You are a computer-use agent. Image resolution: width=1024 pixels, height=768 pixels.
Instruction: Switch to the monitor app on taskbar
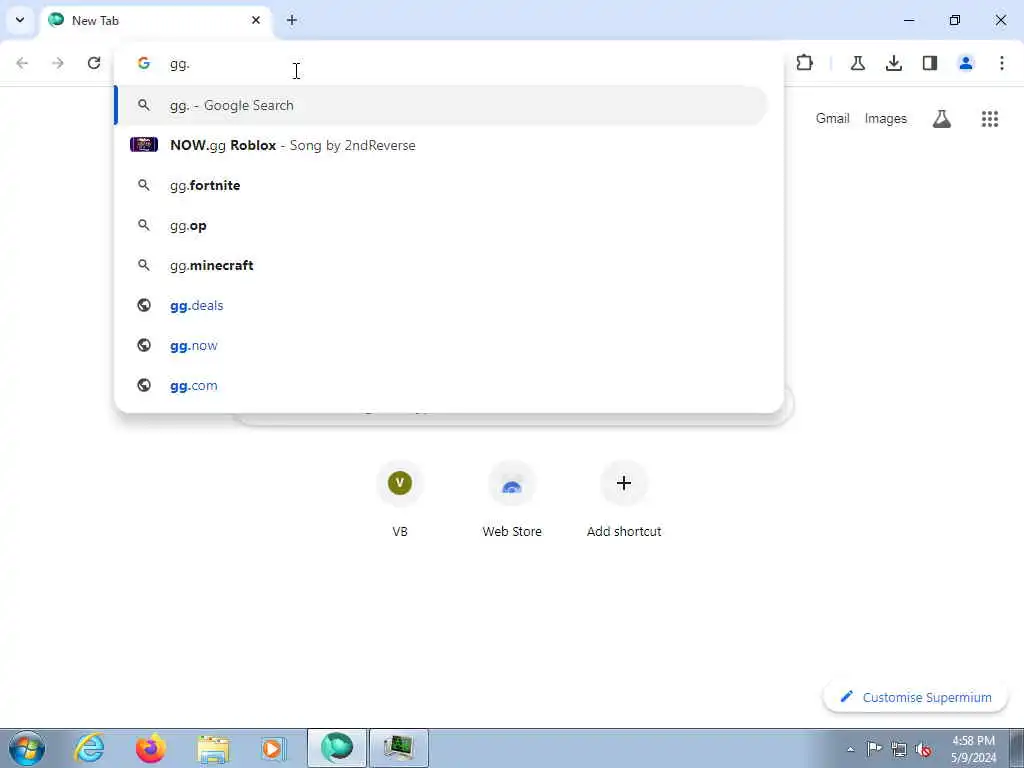(x=399, y=748)
